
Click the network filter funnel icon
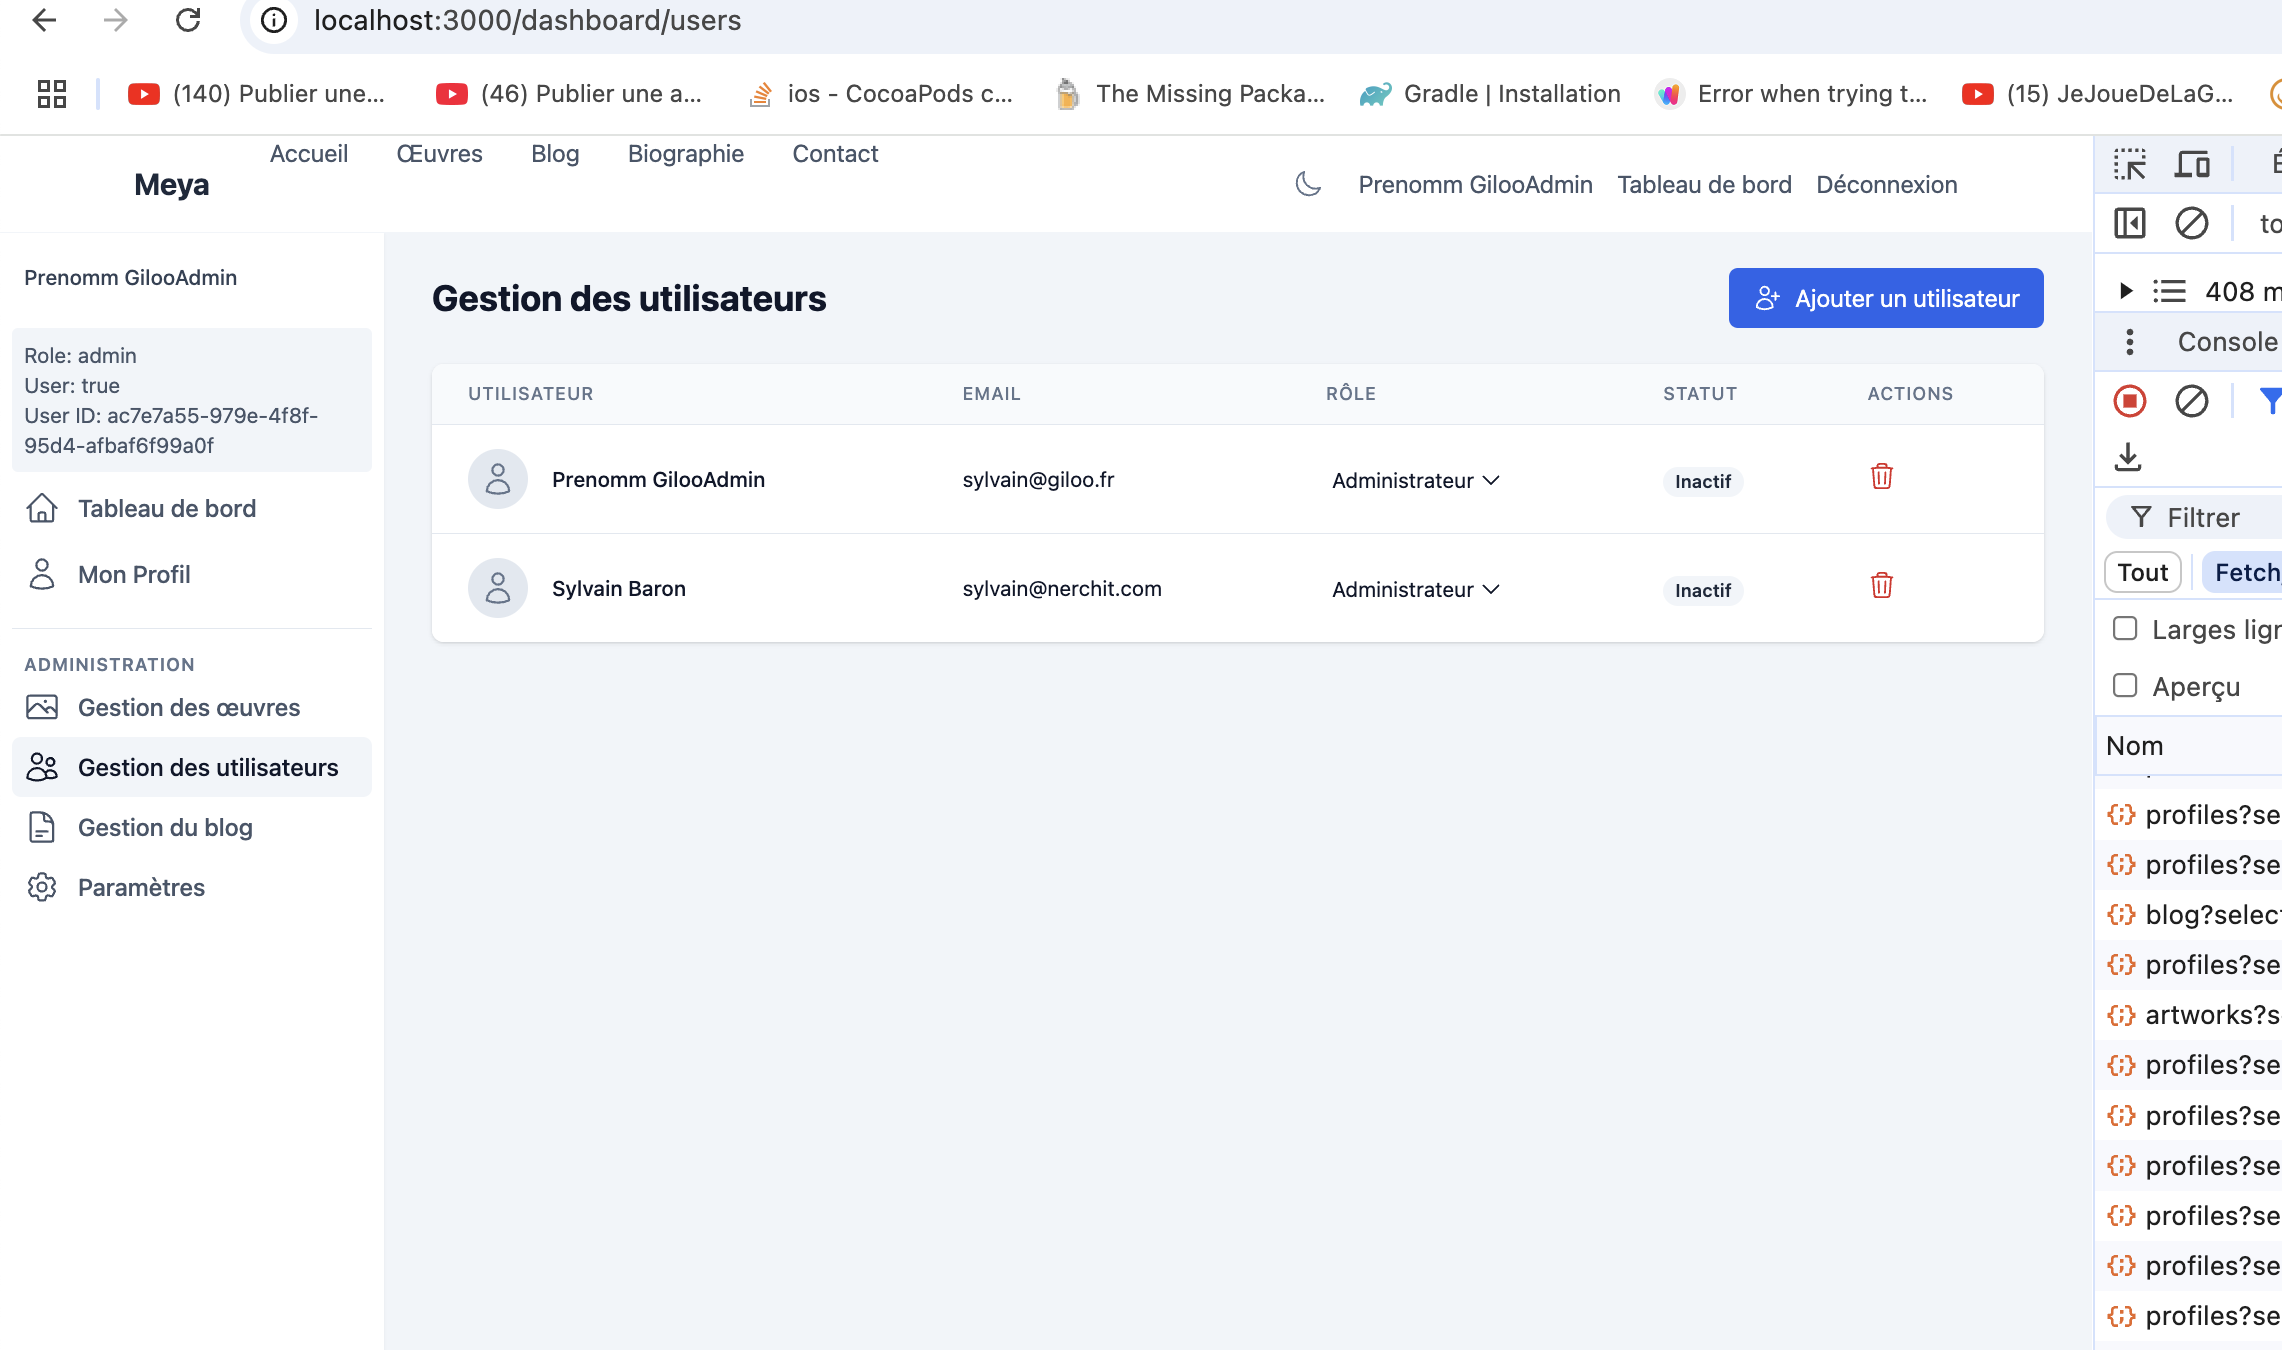coord(2270,401)
